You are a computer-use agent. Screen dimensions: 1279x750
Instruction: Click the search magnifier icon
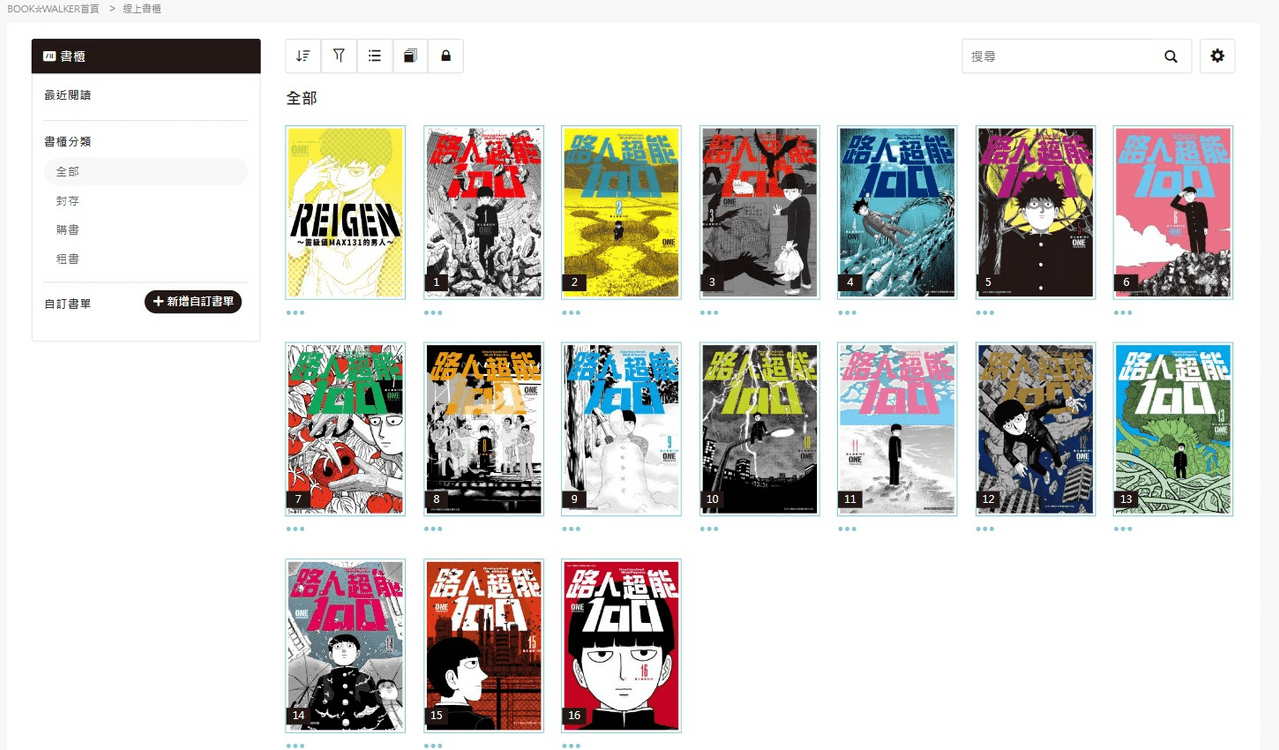(1171, 57)
